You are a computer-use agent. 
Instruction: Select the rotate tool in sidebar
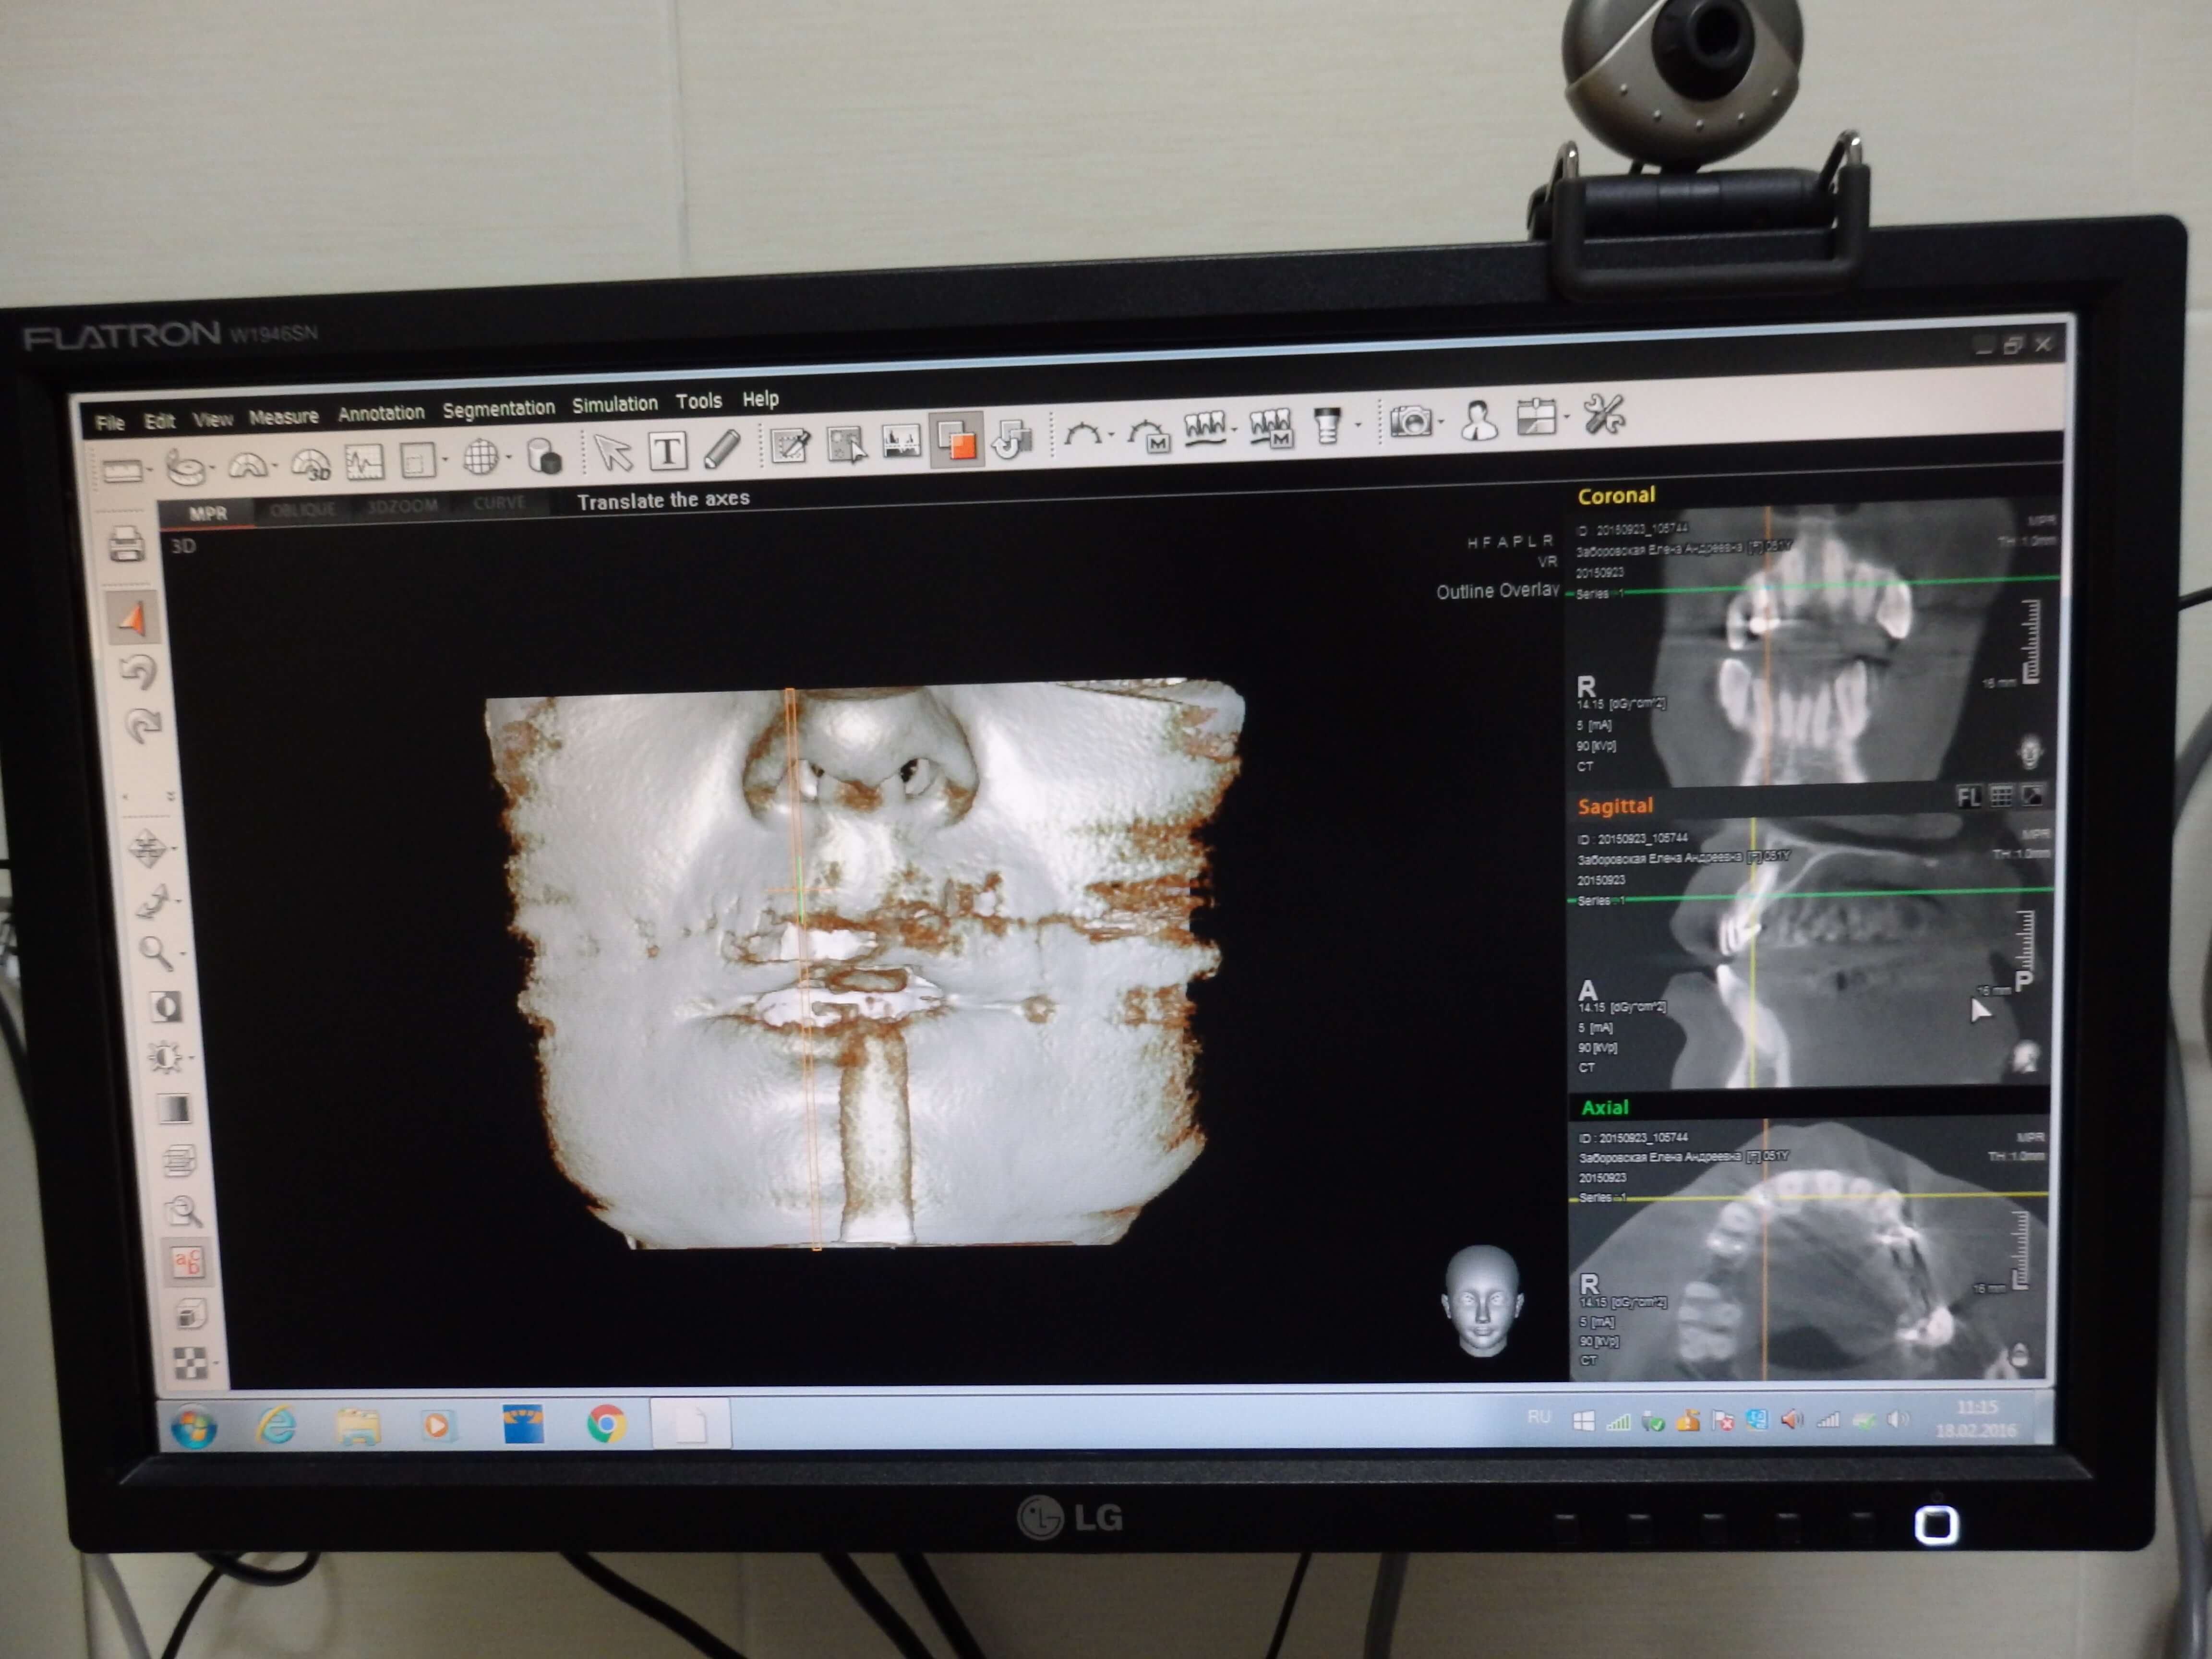click(153, 901)
